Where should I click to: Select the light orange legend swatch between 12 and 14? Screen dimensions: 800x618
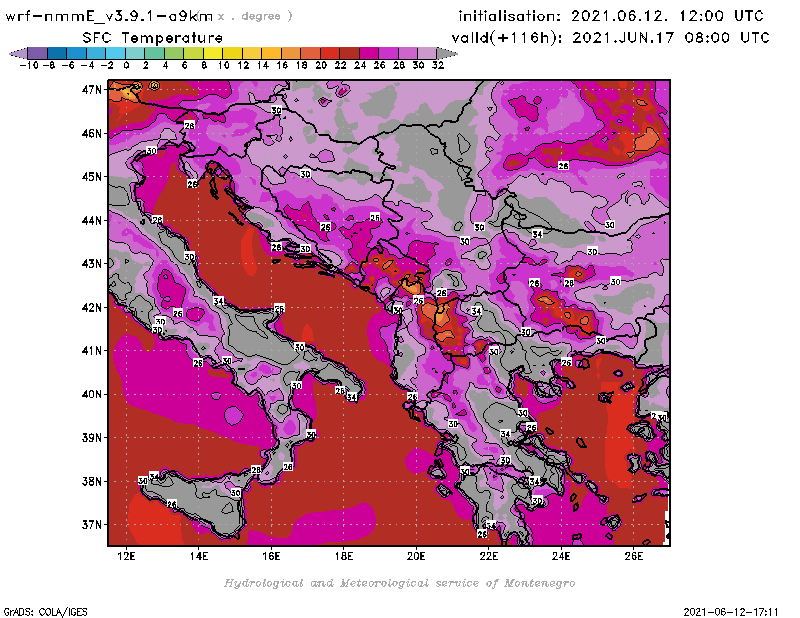pyautogui.click(x=252, y=53)
